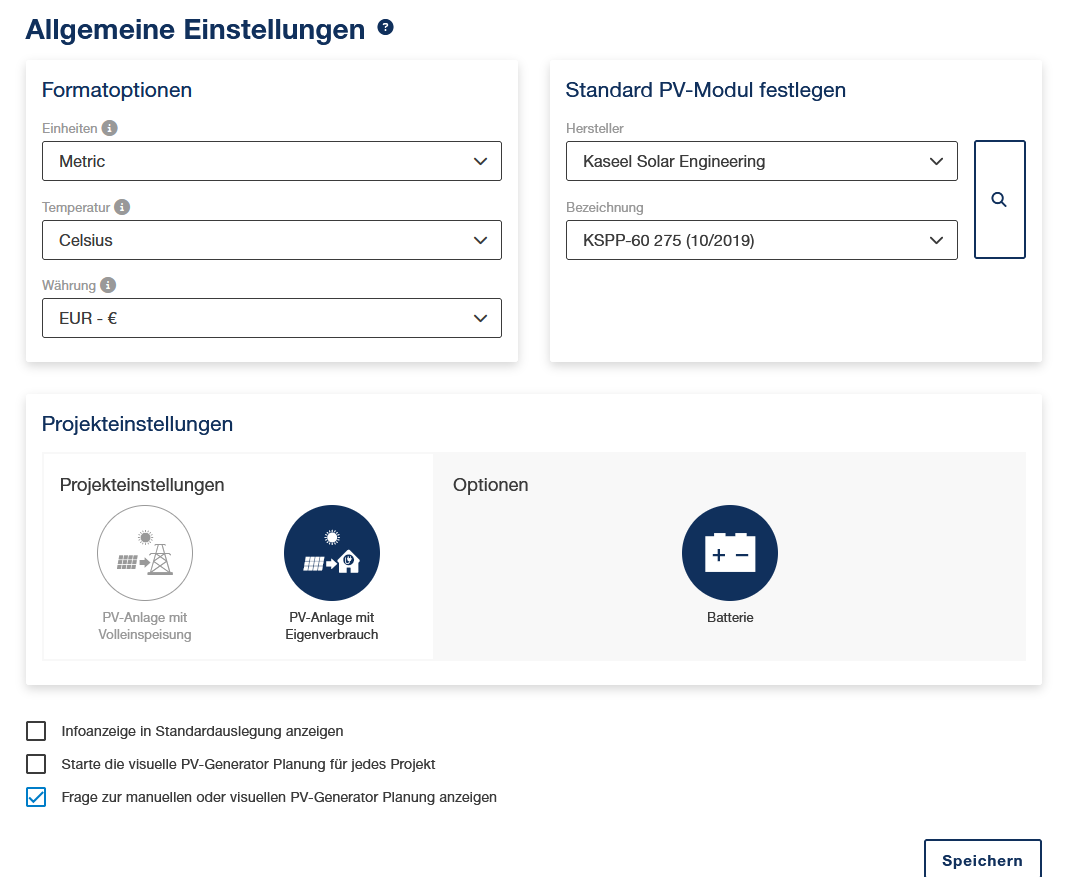Click the PV-Anlage mit Eigenverbrauch label text
This screenshot has height=877, width=1092.
[x=332, y=626]
